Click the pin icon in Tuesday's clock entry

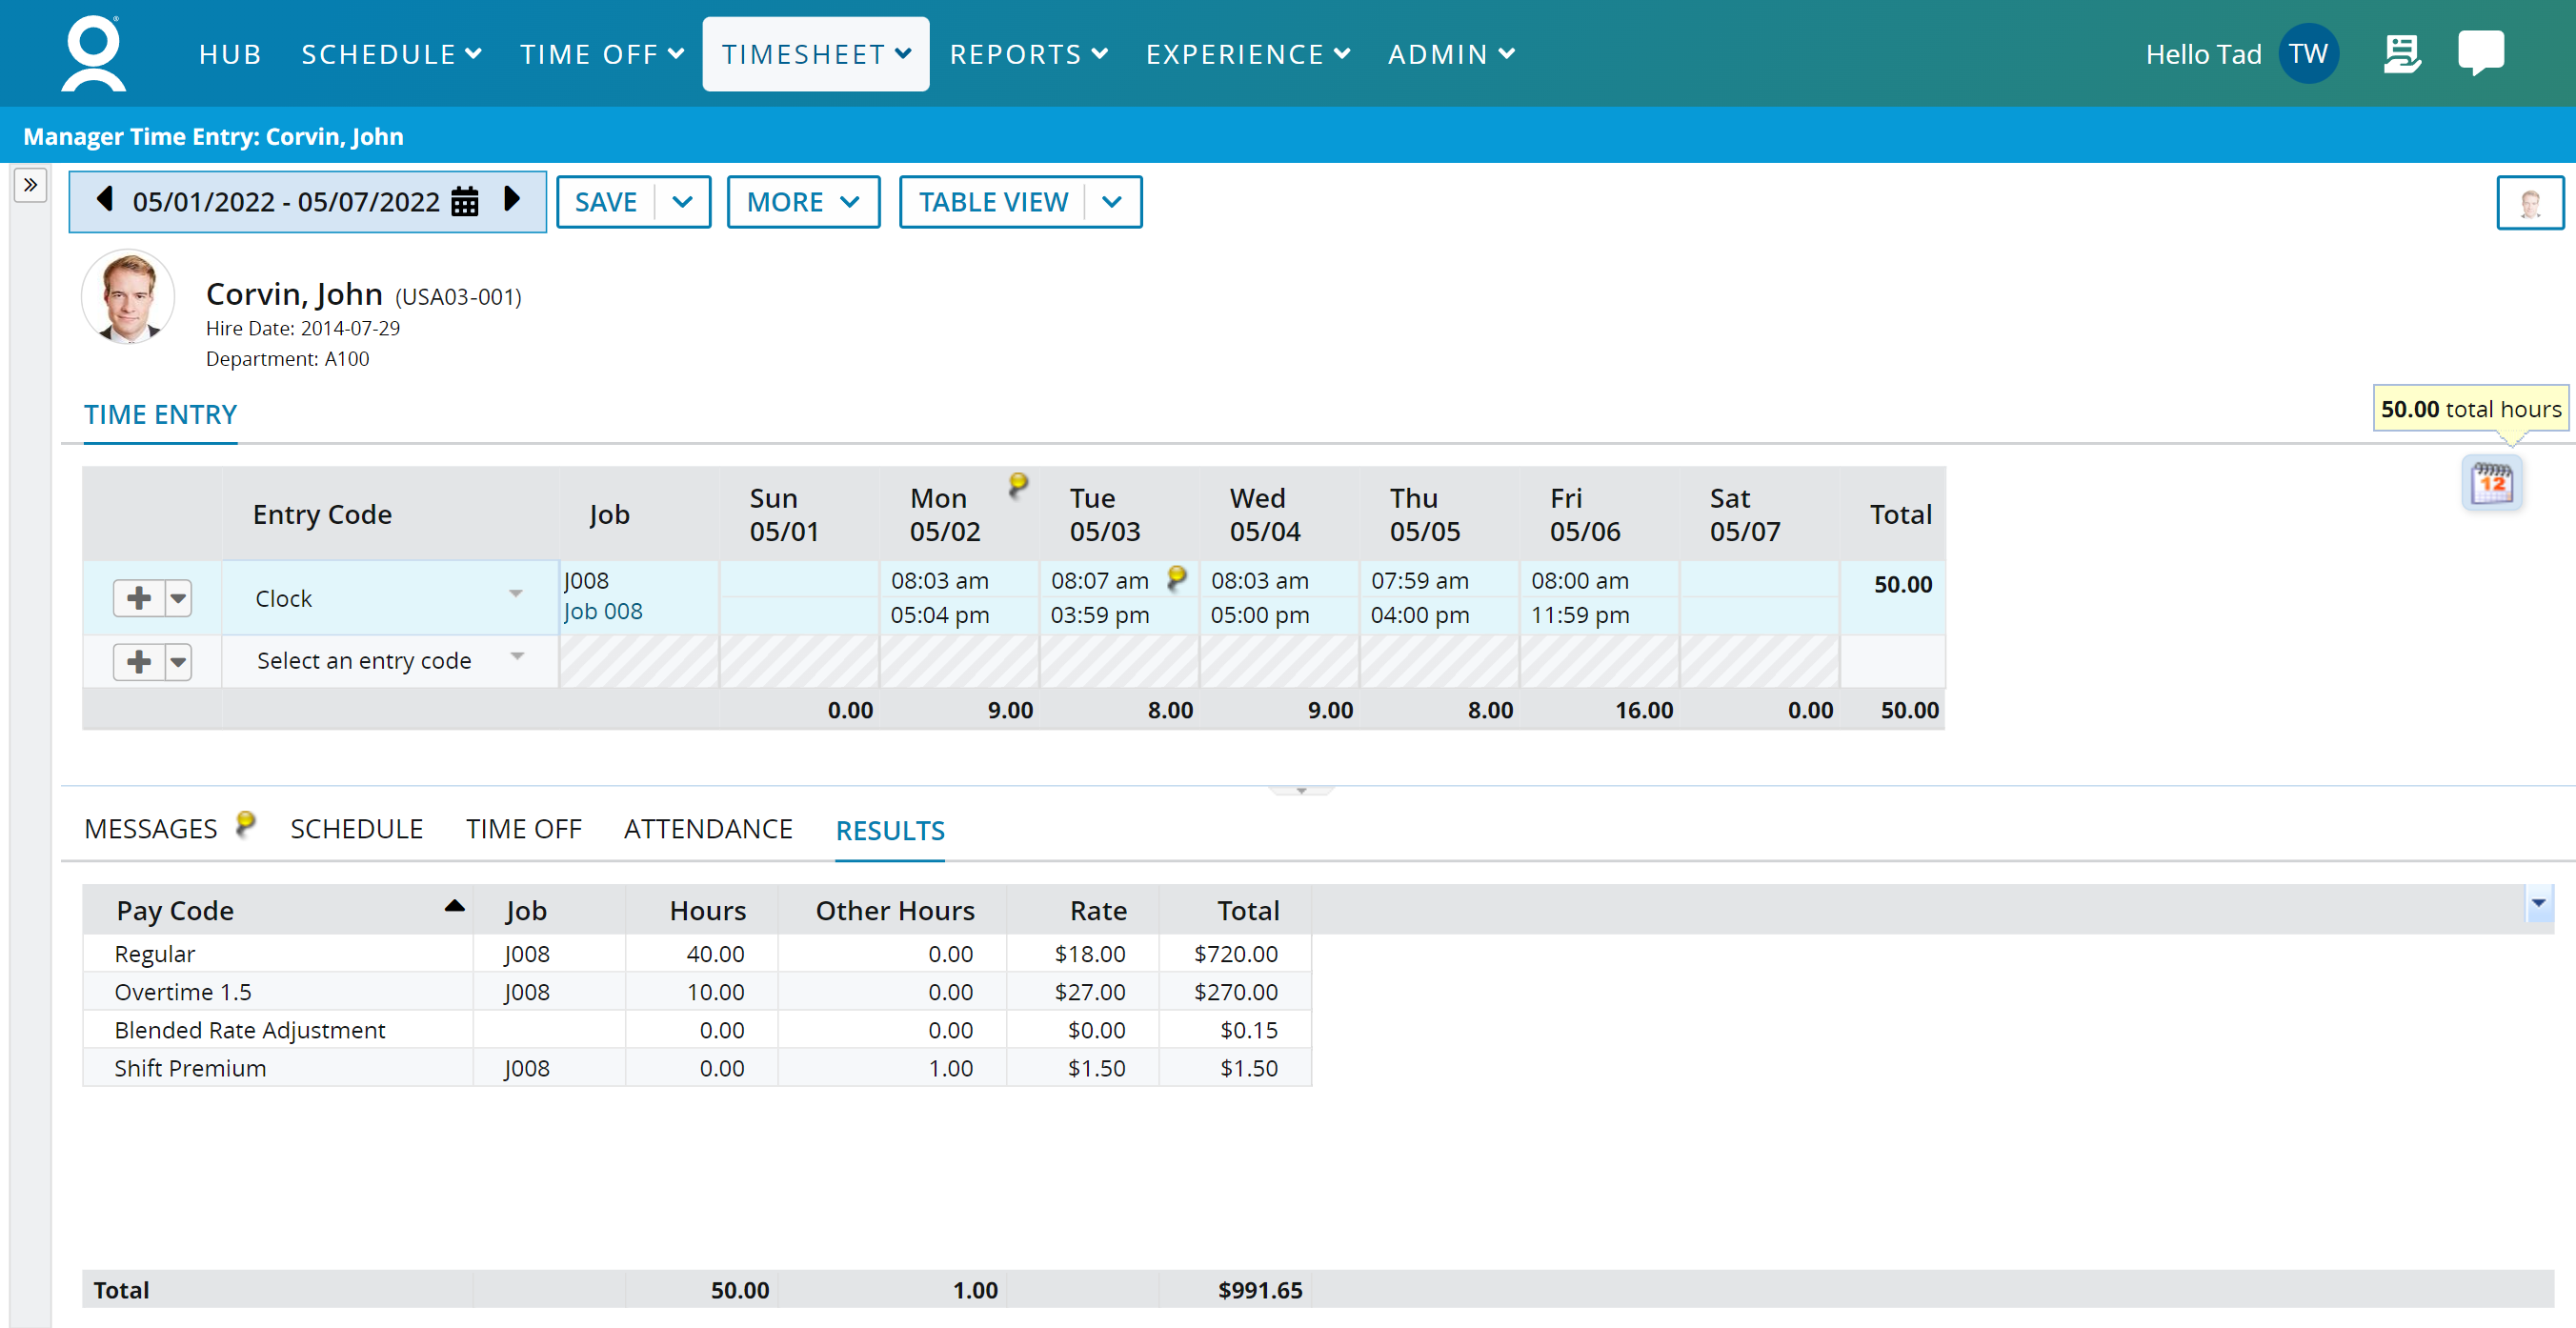pyautogui.click(x=1177, y=577)
